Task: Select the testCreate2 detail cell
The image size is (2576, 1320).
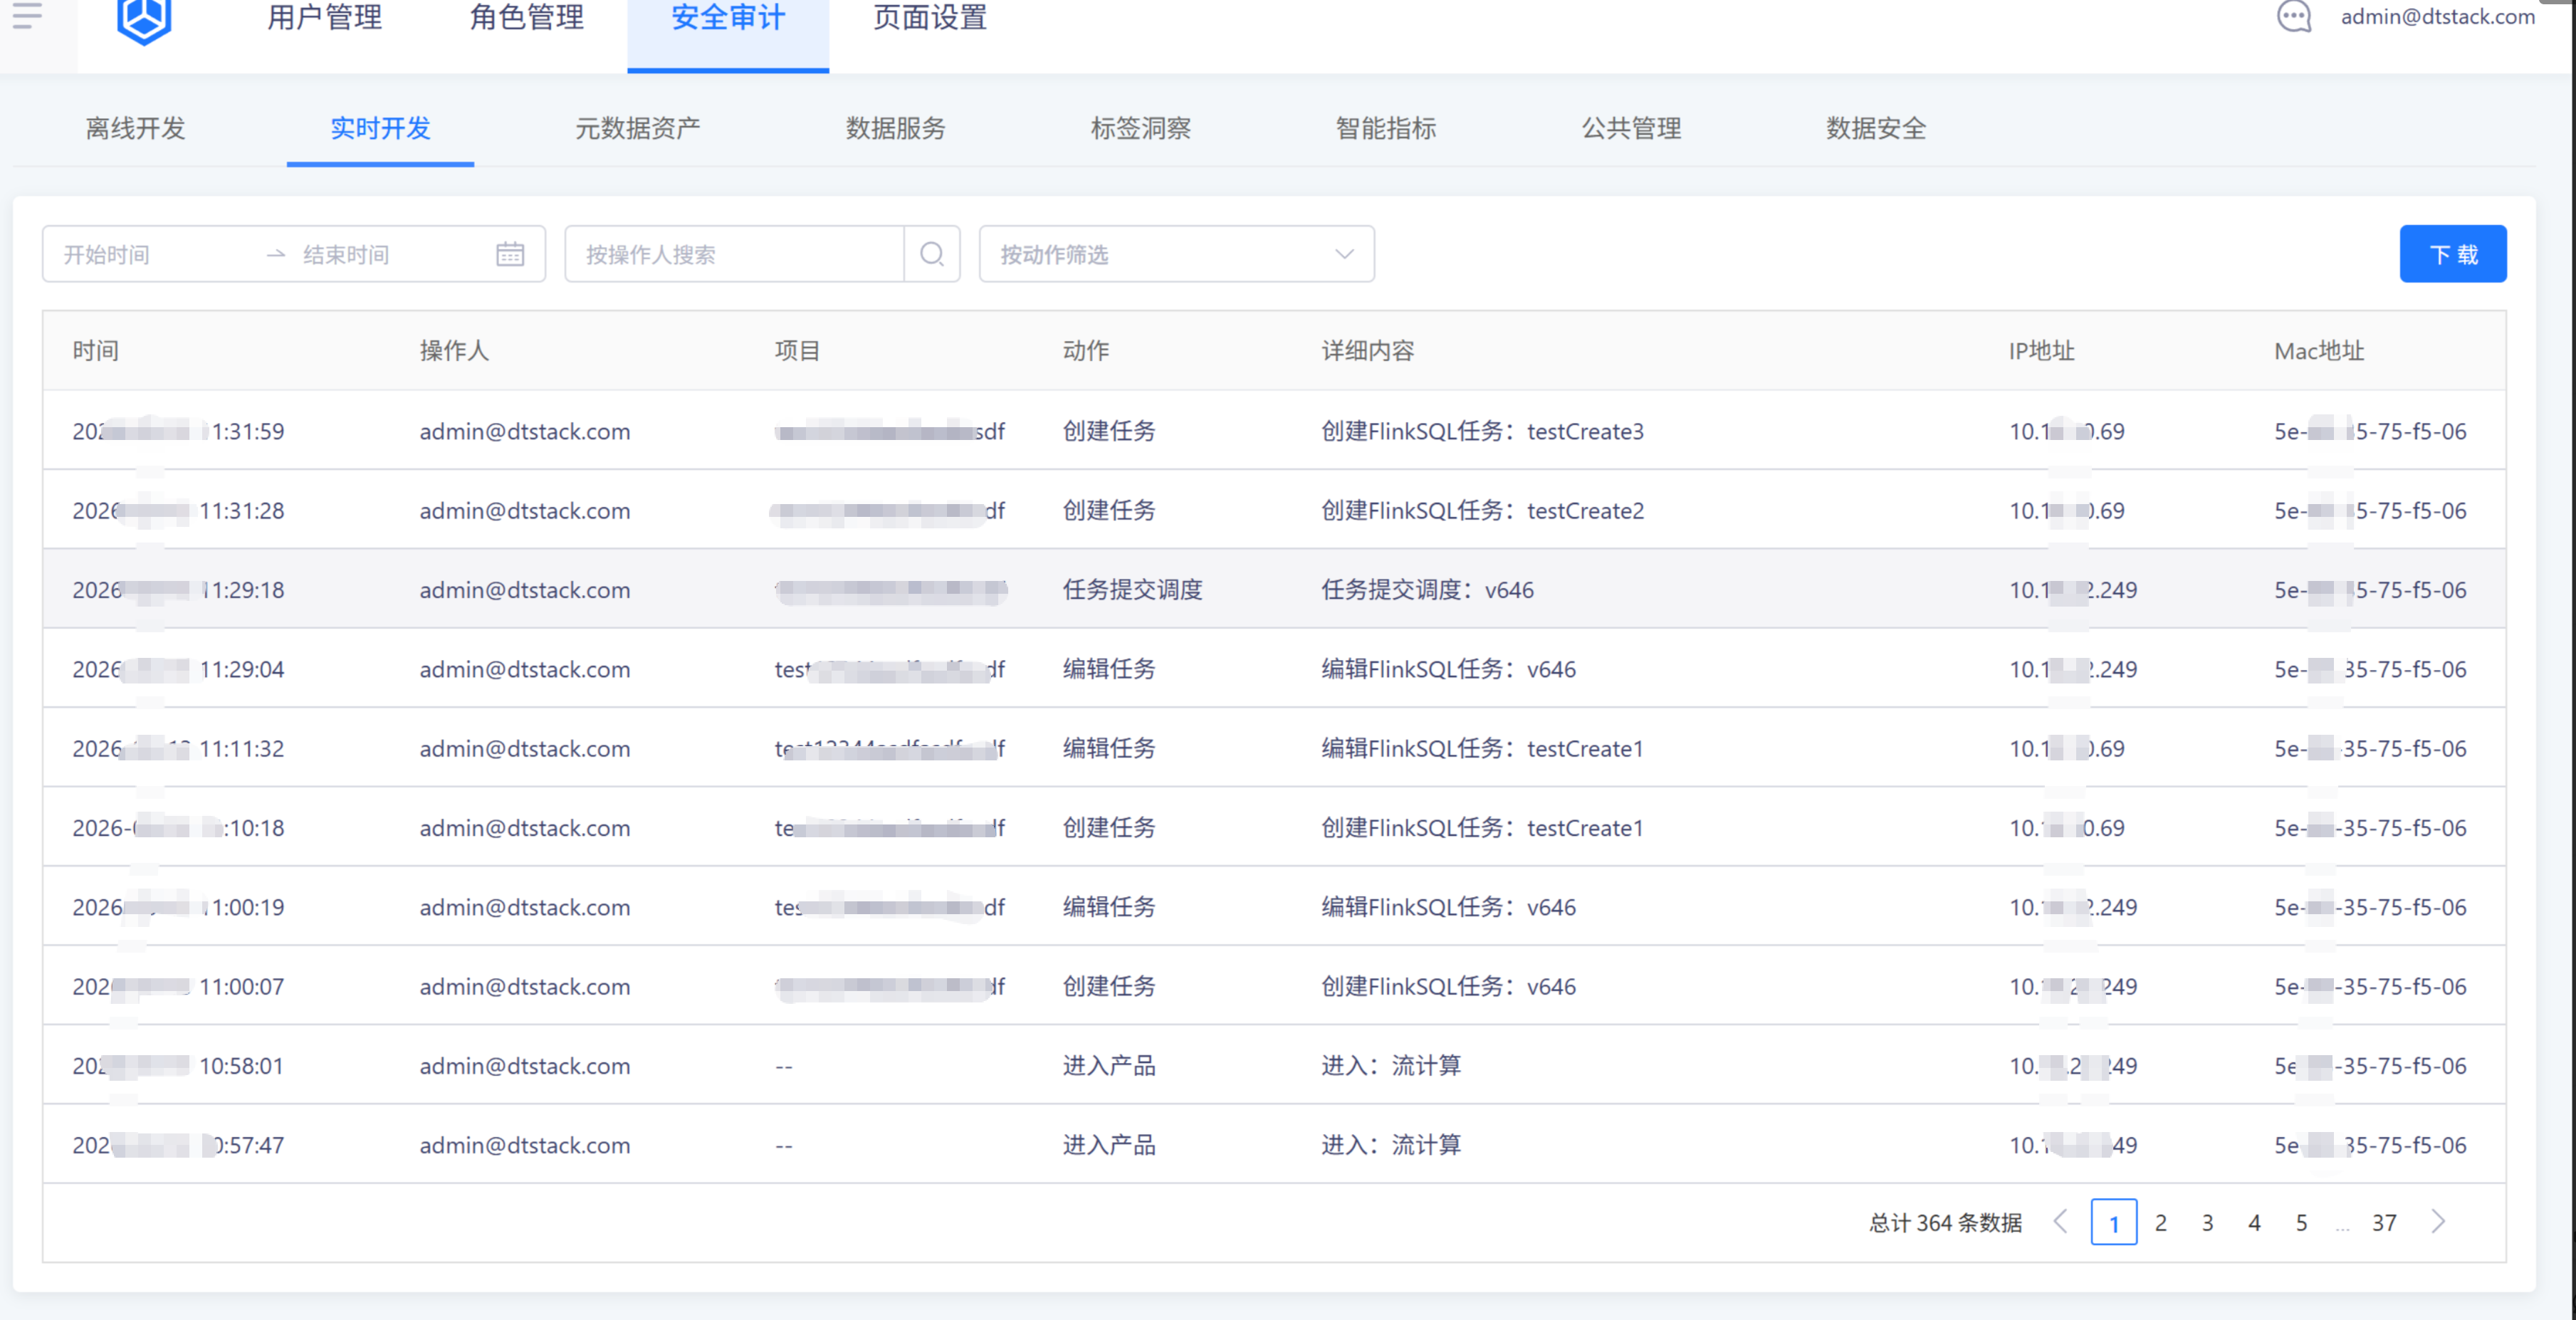Action: click(x=1482, y=510)
